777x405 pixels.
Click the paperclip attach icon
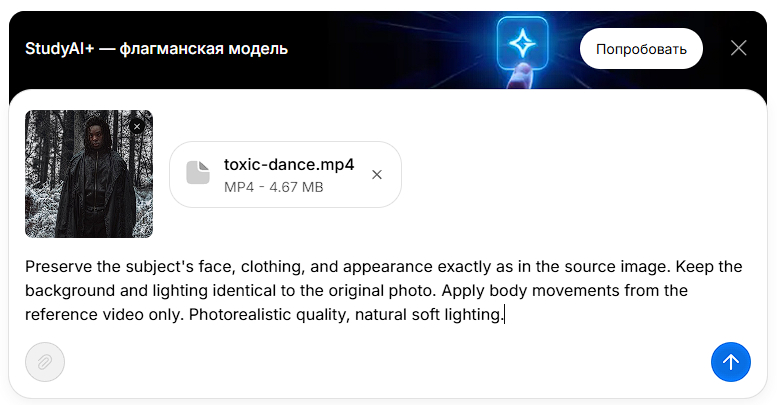click(x=45, y=362)
